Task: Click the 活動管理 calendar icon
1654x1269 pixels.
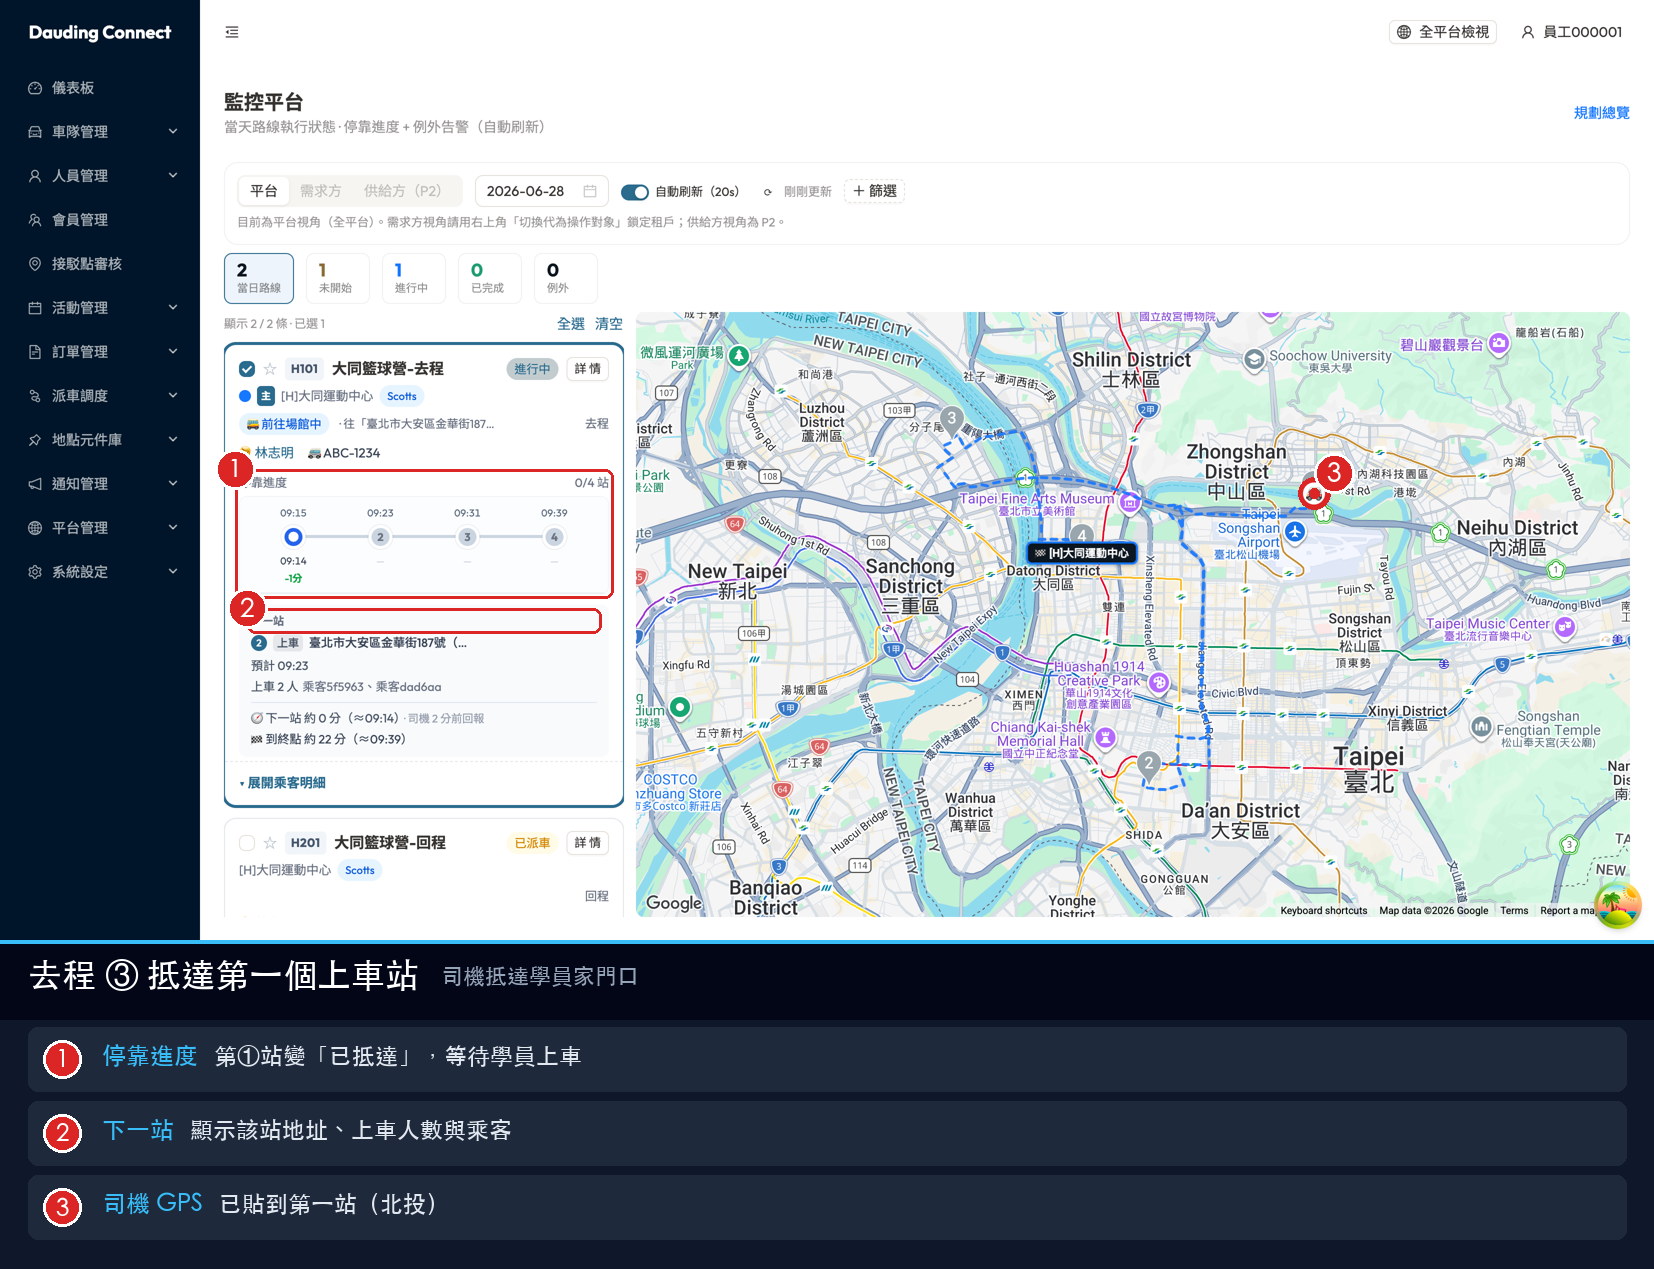Action: (x=35, y=308)
